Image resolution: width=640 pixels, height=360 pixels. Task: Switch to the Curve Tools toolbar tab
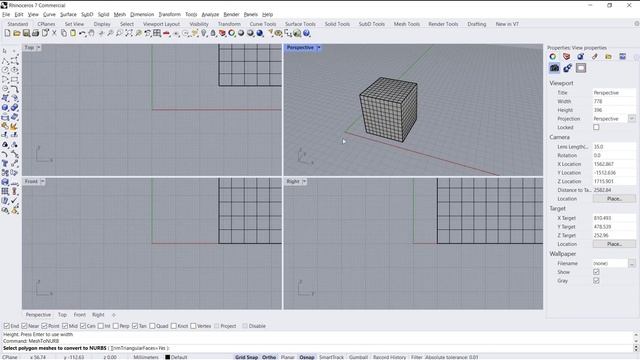point(263,24)
